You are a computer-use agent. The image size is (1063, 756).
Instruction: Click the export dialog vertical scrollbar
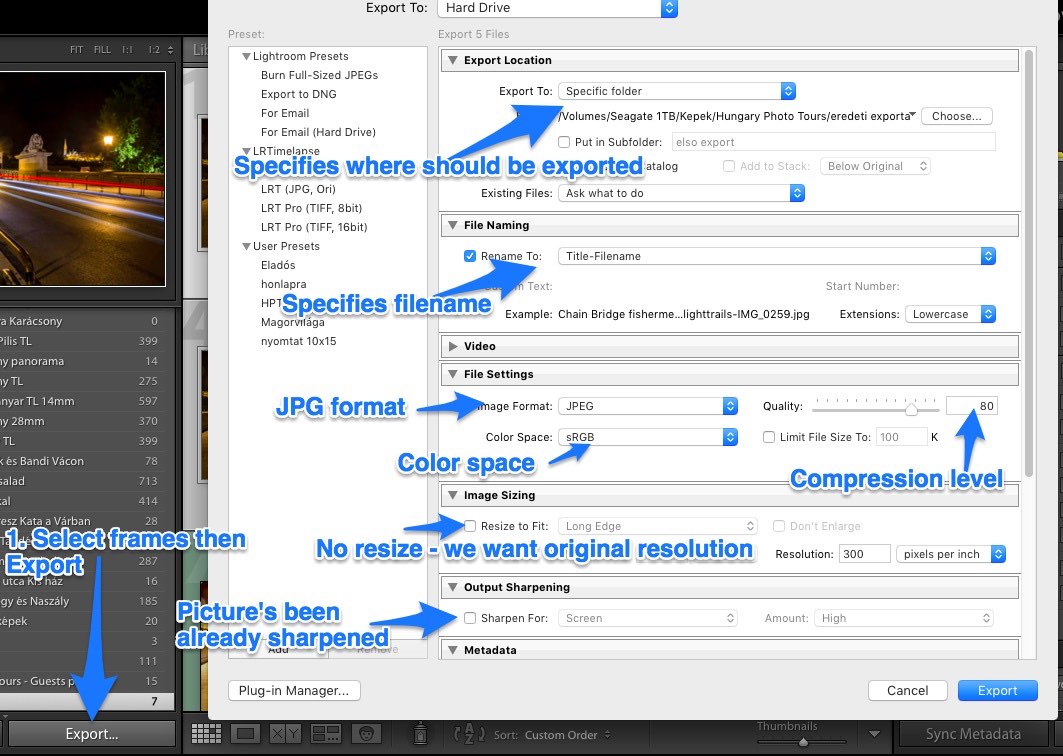[x=1030, y=262]
